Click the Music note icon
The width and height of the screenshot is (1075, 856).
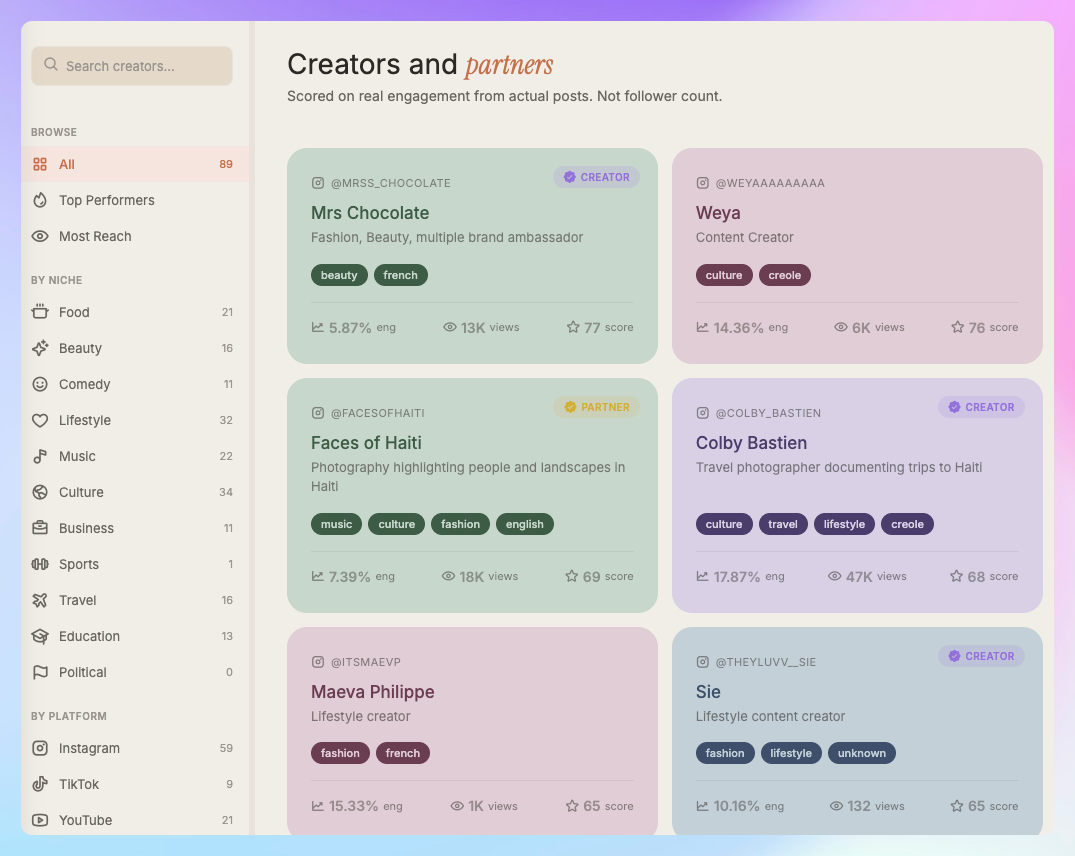click(40, 456)
